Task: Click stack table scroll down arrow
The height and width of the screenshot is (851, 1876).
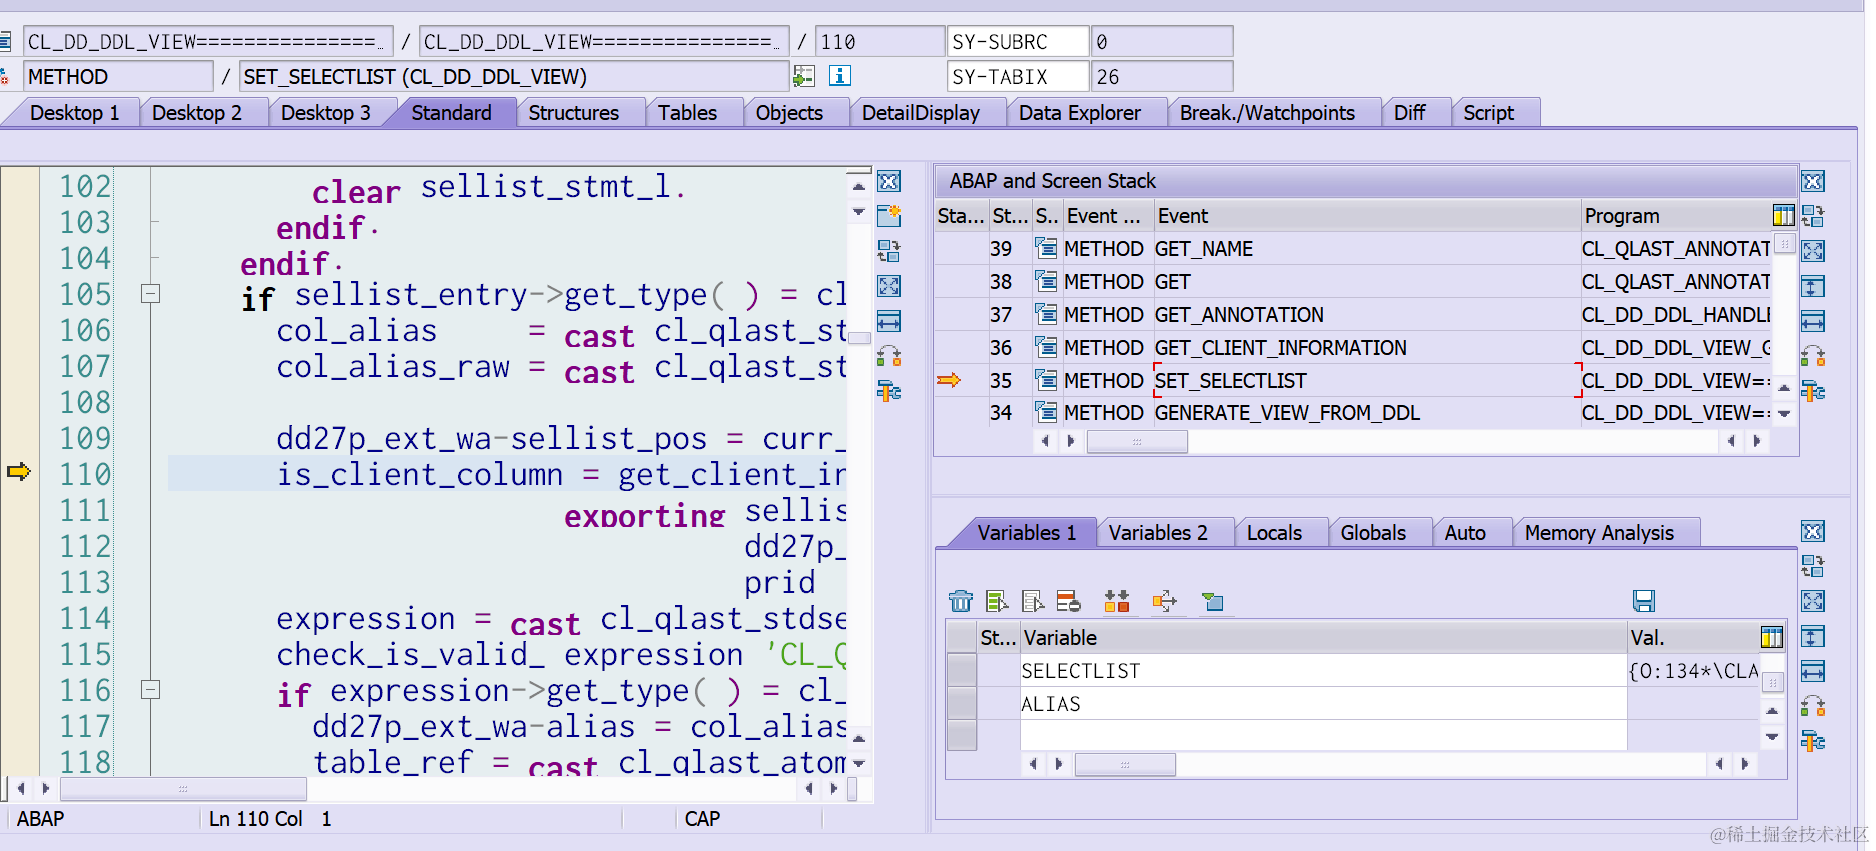Action: 1784,413
